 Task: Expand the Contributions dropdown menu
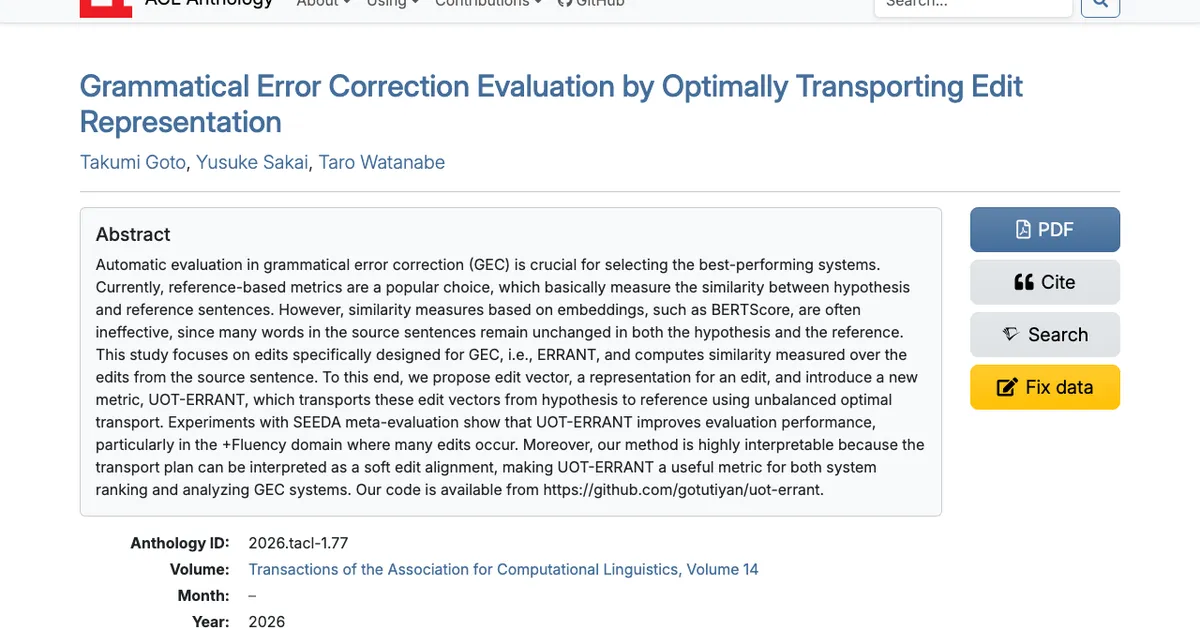488,4
